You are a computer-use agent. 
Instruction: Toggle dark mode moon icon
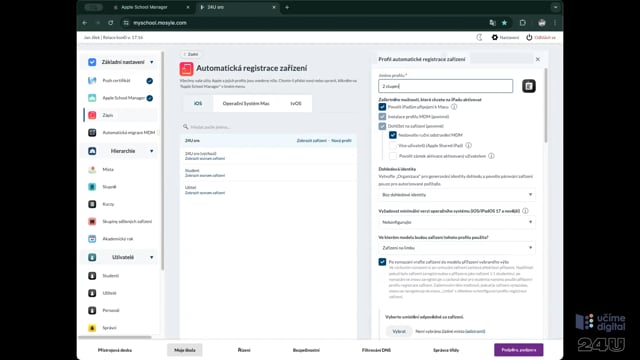pyautogui.click(x=480, y=38)
